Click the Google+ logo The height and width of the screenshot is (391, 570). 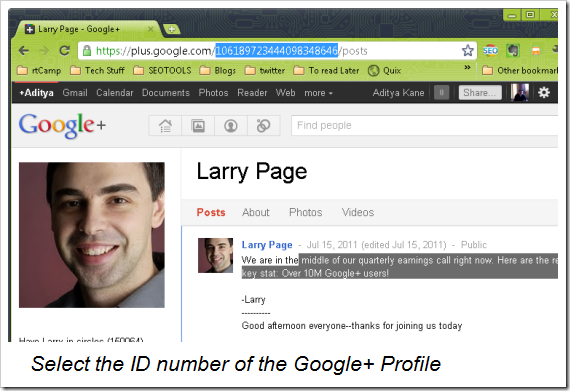pyautogui.click(x=62, y=125)
